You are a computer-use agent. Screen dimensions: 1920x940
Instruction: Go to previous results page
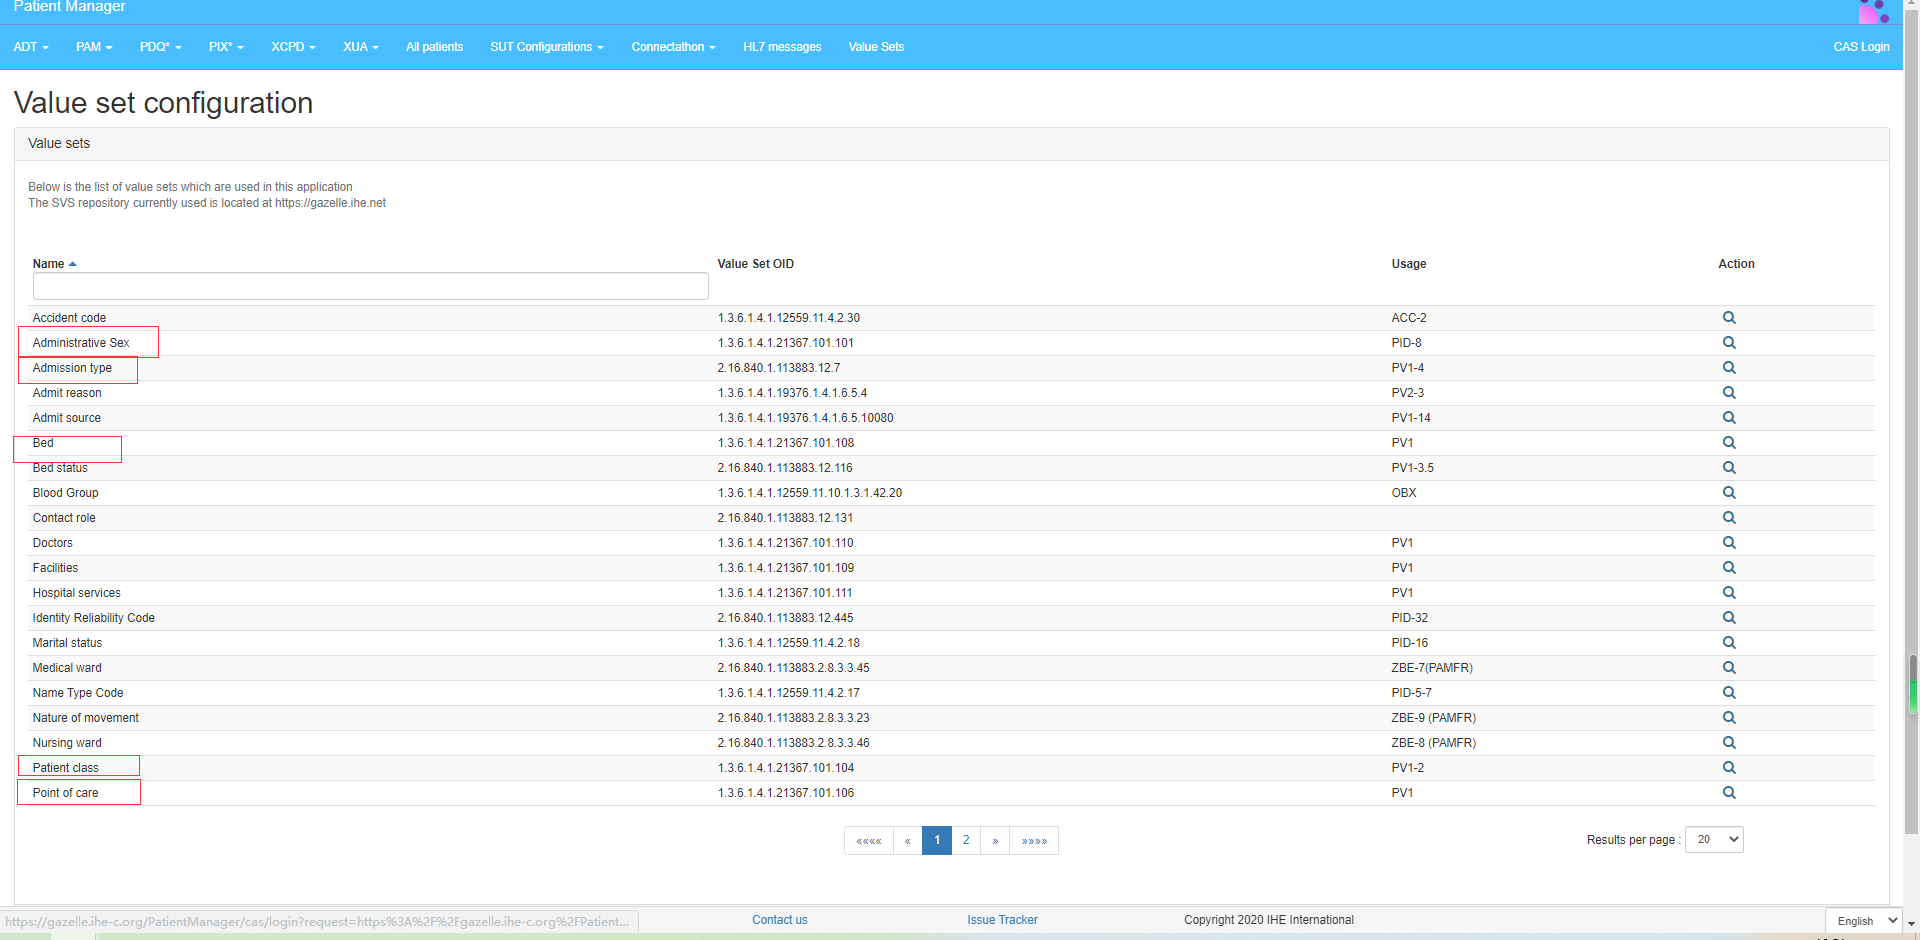pyautogui.click(x=908, y=840)
